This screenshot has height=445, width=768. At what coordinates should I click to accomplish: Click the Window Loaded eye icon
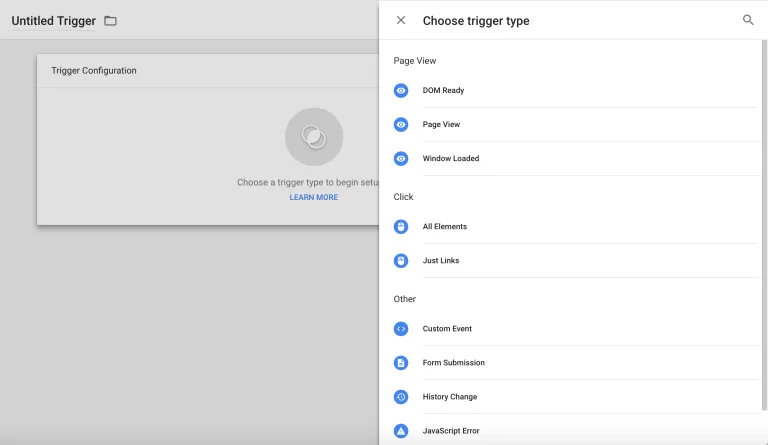point(401,159)
